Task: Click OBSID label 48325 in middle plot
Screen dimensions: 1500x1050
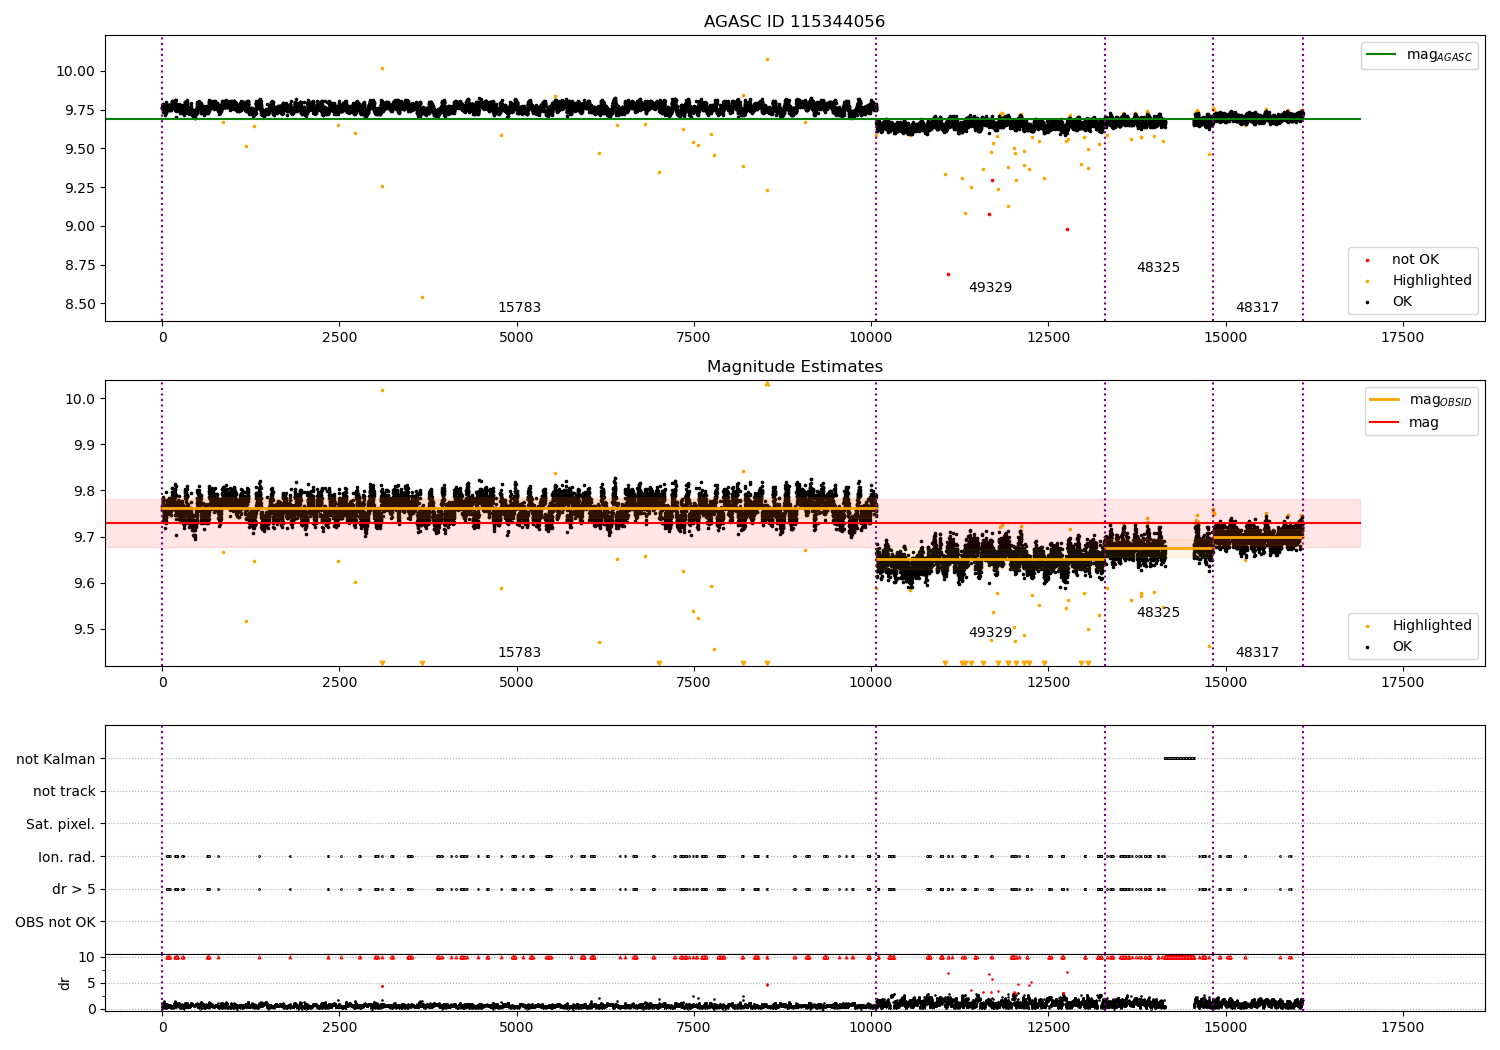Action: (1158, 613)
